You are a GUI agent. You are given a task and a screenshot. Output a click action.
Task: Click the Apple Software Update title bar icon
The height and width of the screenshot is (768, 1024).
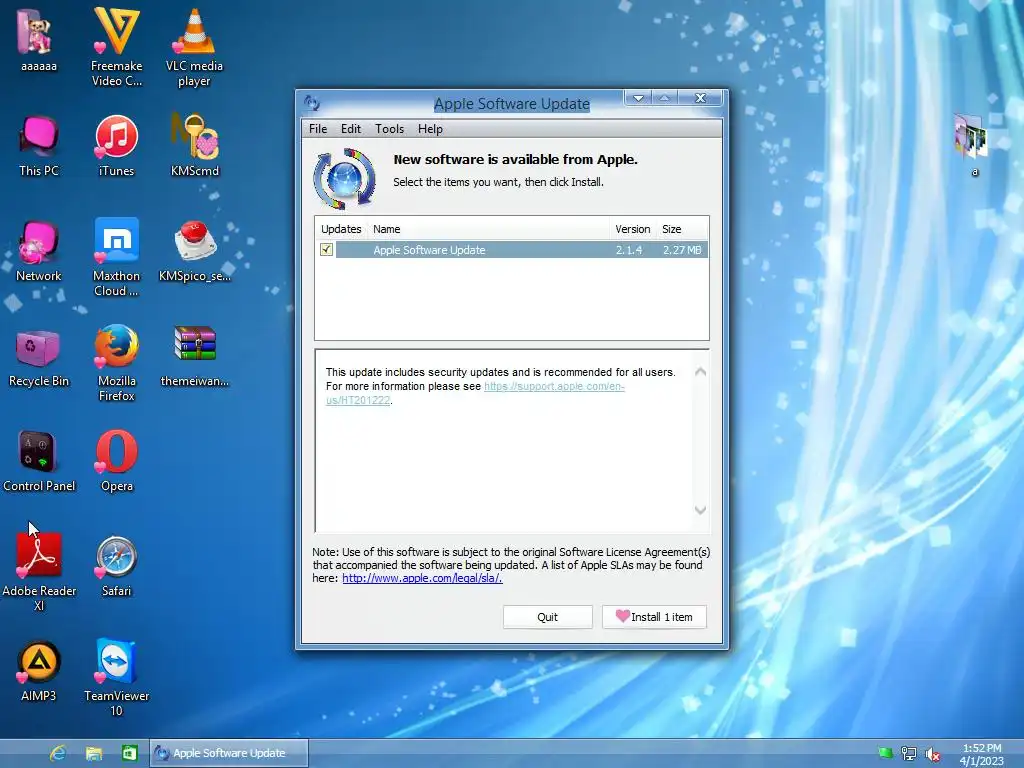(x=312, y=103)
